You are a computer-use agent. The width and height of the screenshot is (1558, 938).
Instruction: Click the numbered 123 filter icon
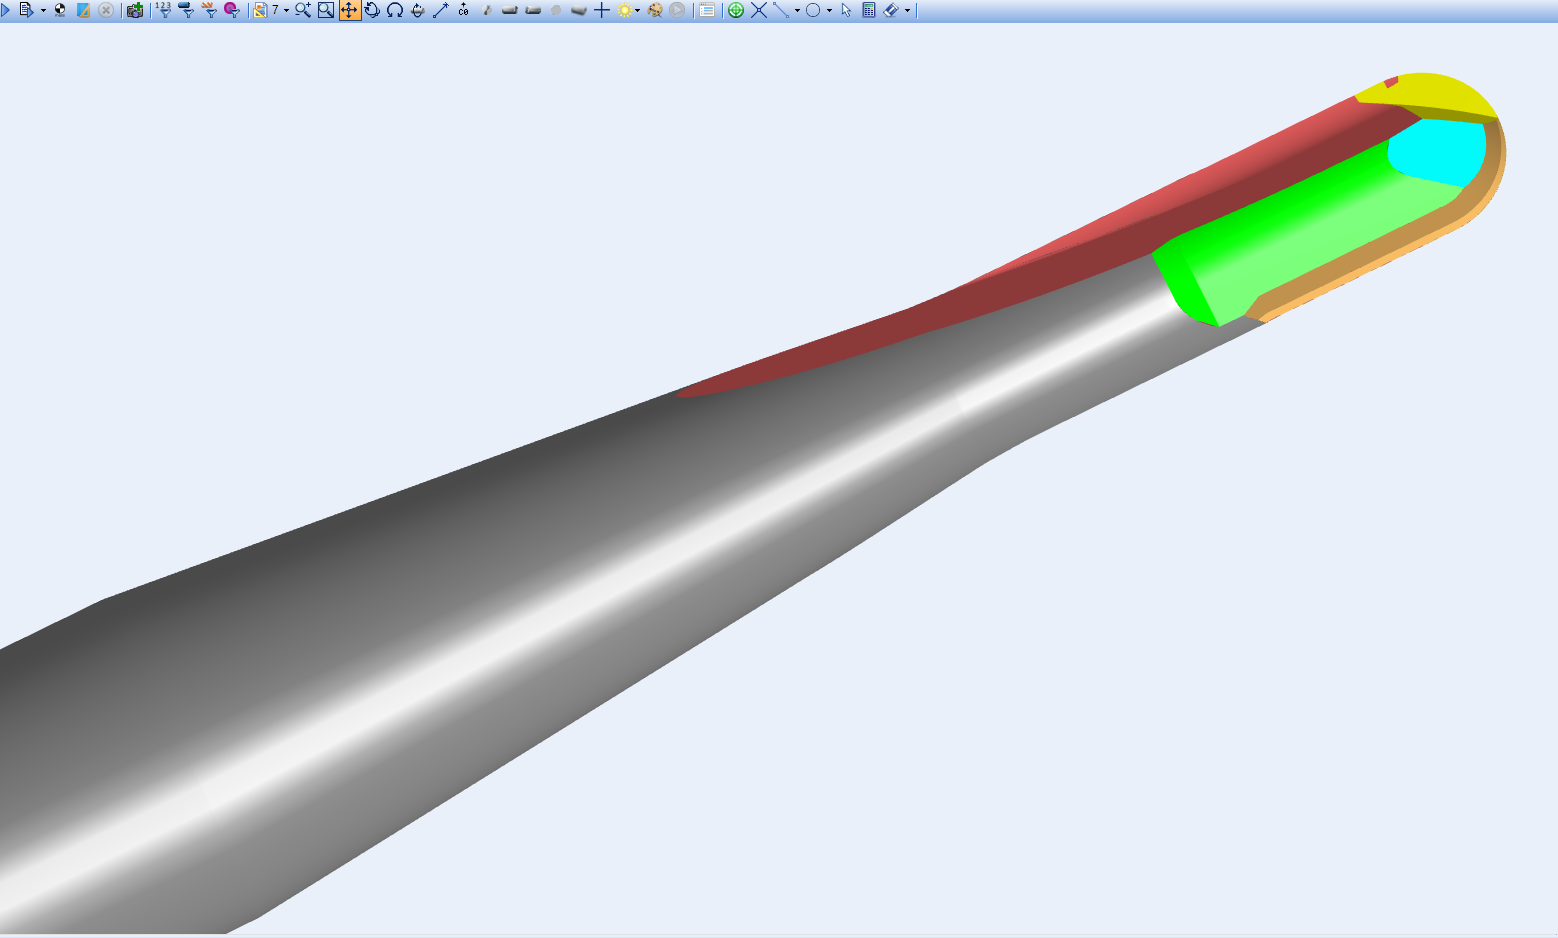(164, 10)
